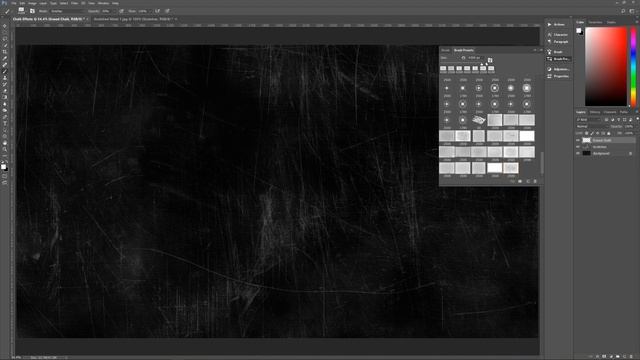Open the Properties panel
The image size is (640, 360).
tap(558, 76)
